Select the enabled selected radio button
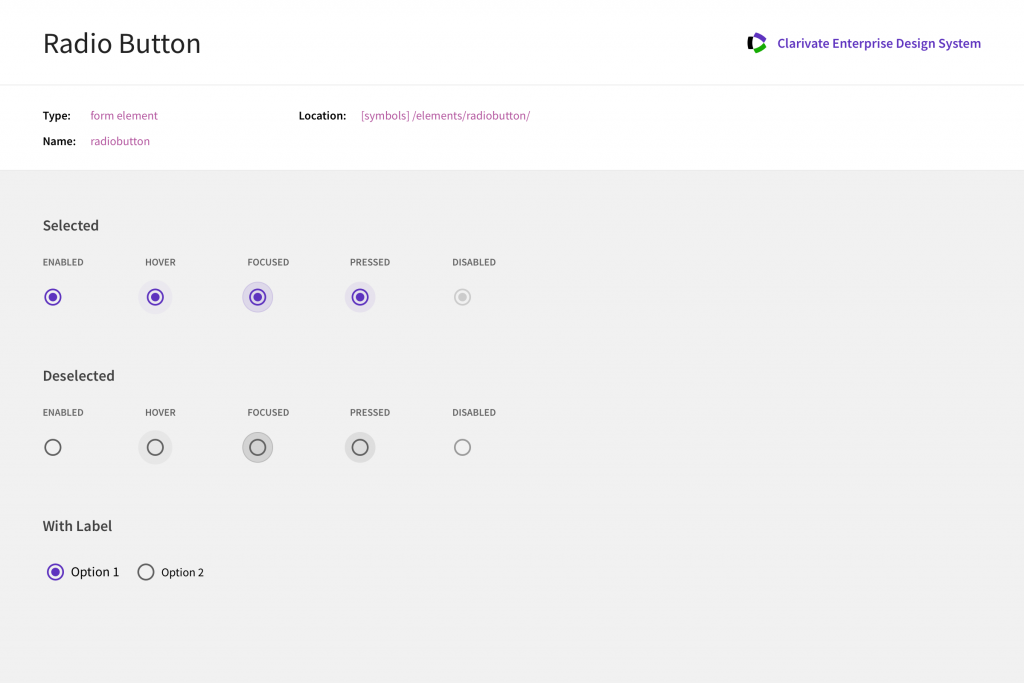 (53, 297)
